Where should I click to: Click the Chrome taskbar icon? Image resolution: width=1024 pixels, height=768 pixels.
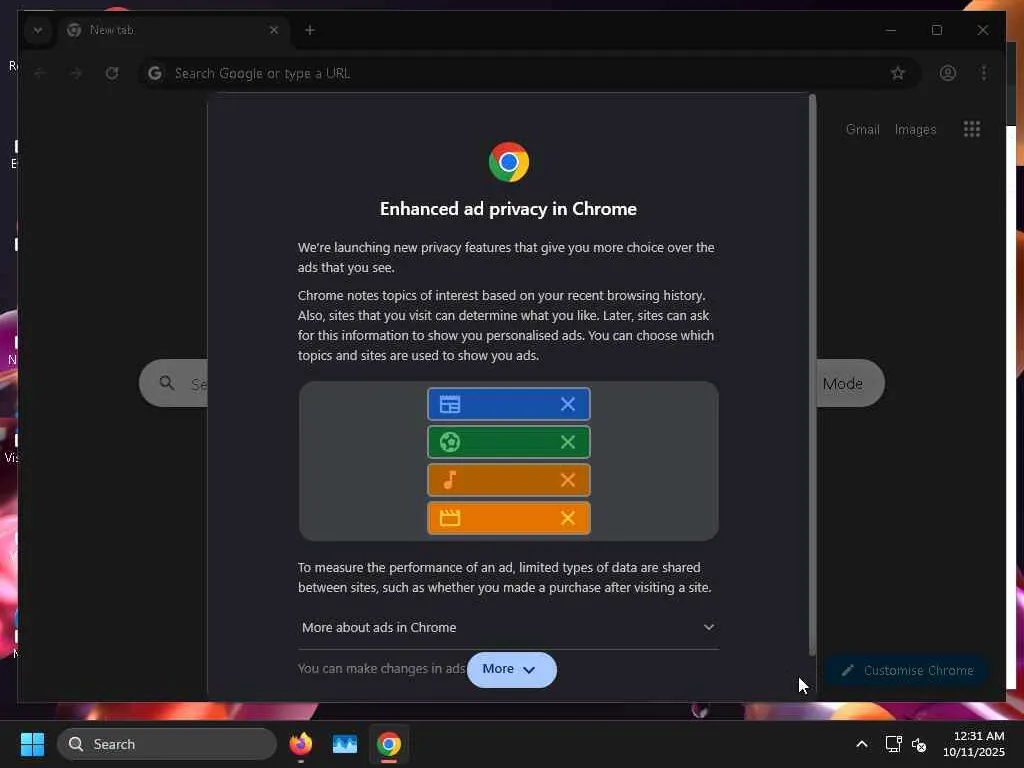coord(389,744)
